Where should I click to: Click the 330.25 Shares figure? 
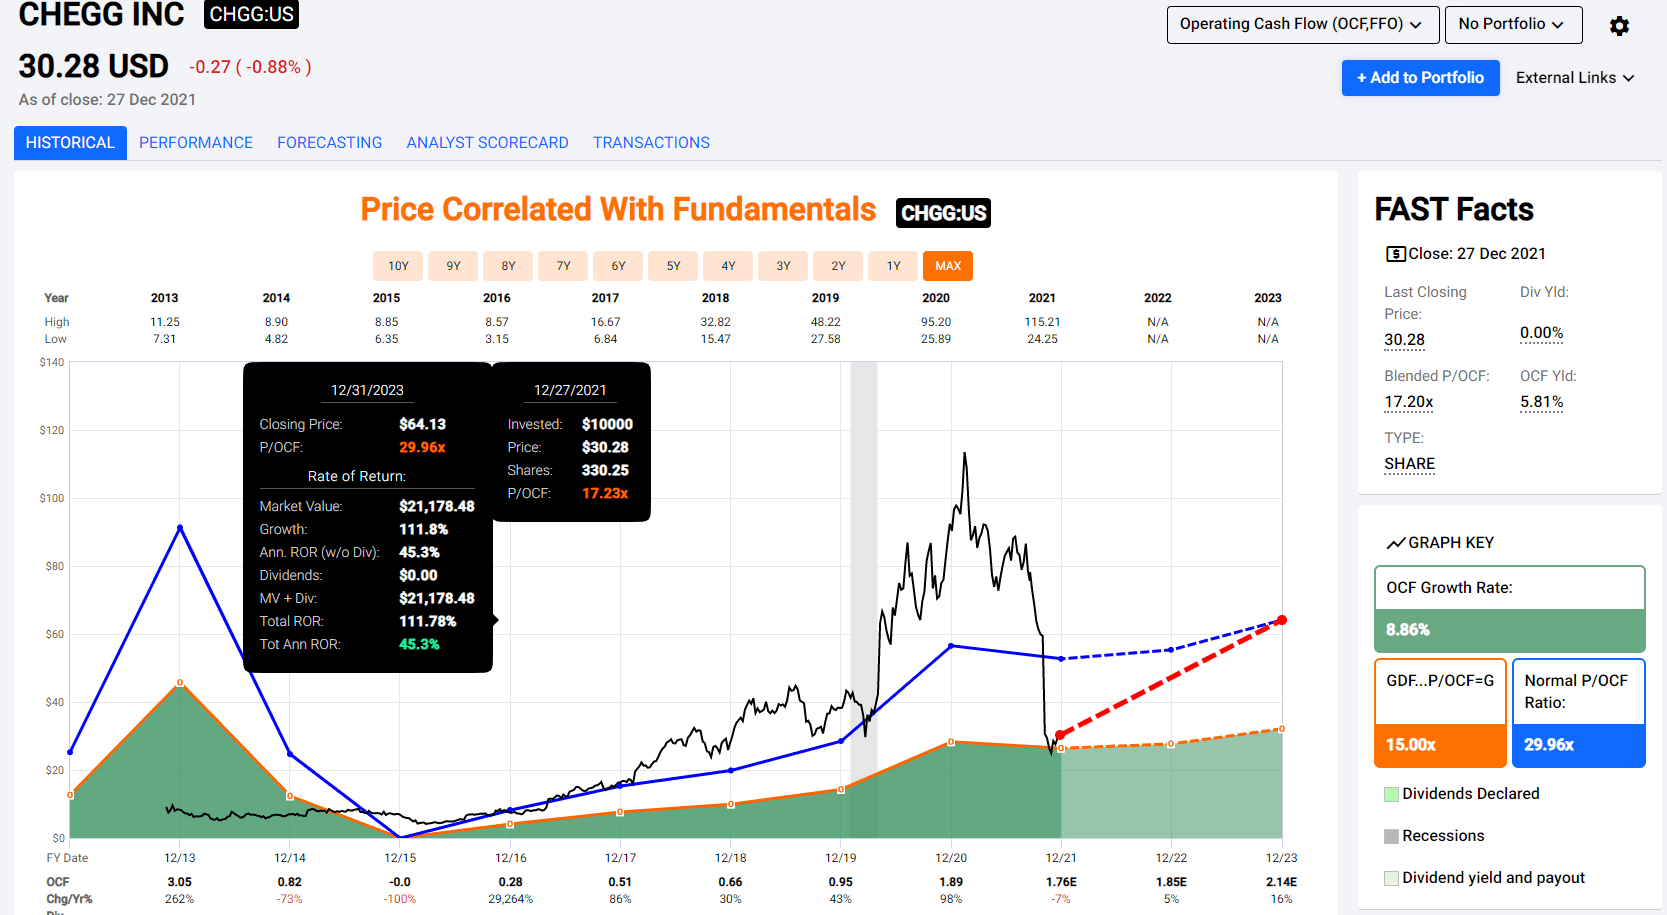[x=605, y=470]
